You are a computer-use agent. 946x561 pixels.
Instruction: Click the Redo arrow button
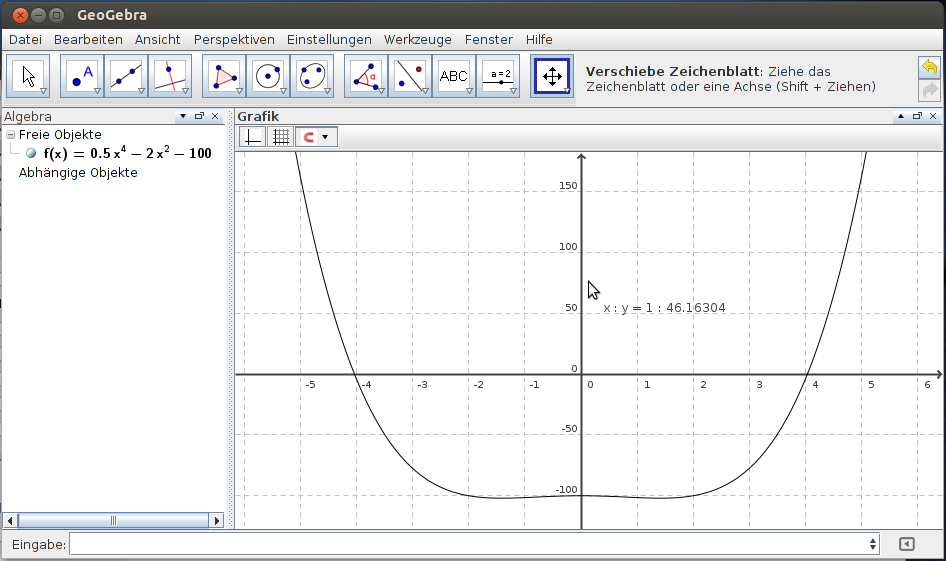coord(930,90)
